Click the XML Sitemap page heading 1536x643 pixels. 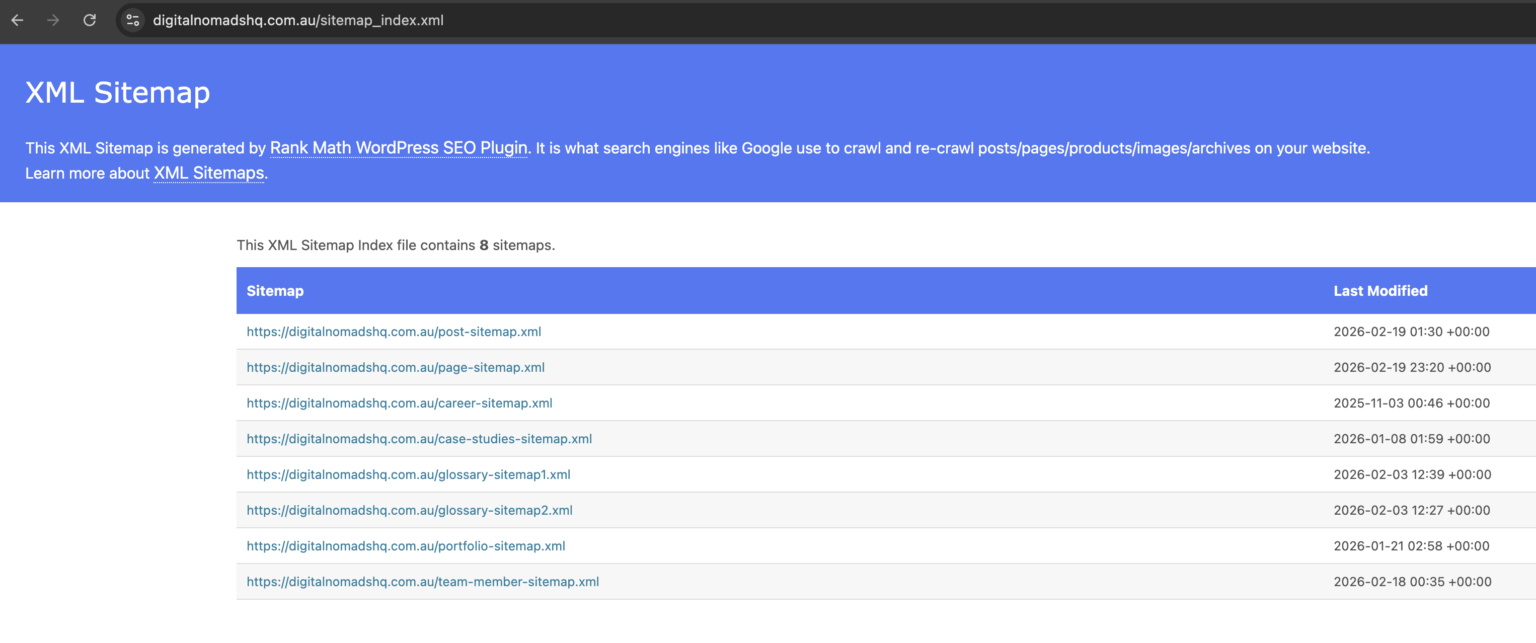[x=117, y=91]
